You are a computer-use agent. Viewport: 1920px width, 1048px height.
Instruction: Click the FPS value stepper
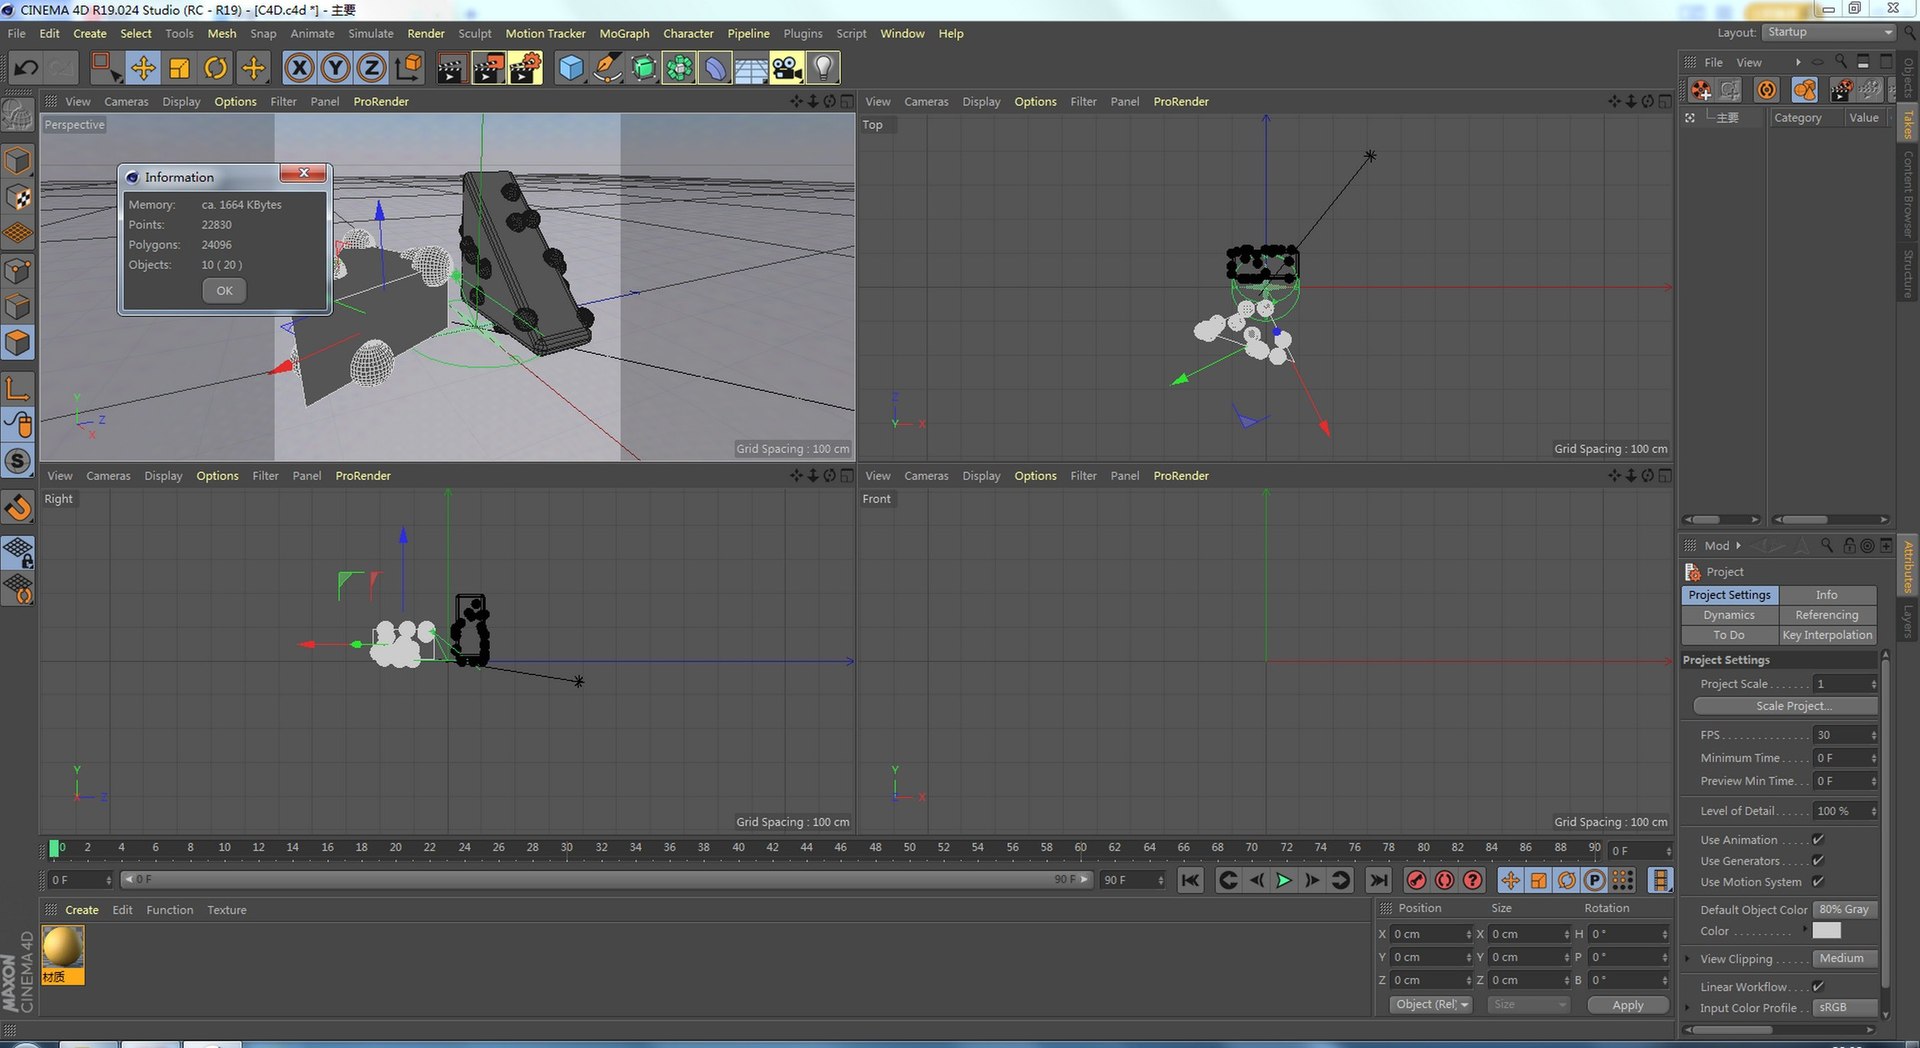(x=1873, y=735)
